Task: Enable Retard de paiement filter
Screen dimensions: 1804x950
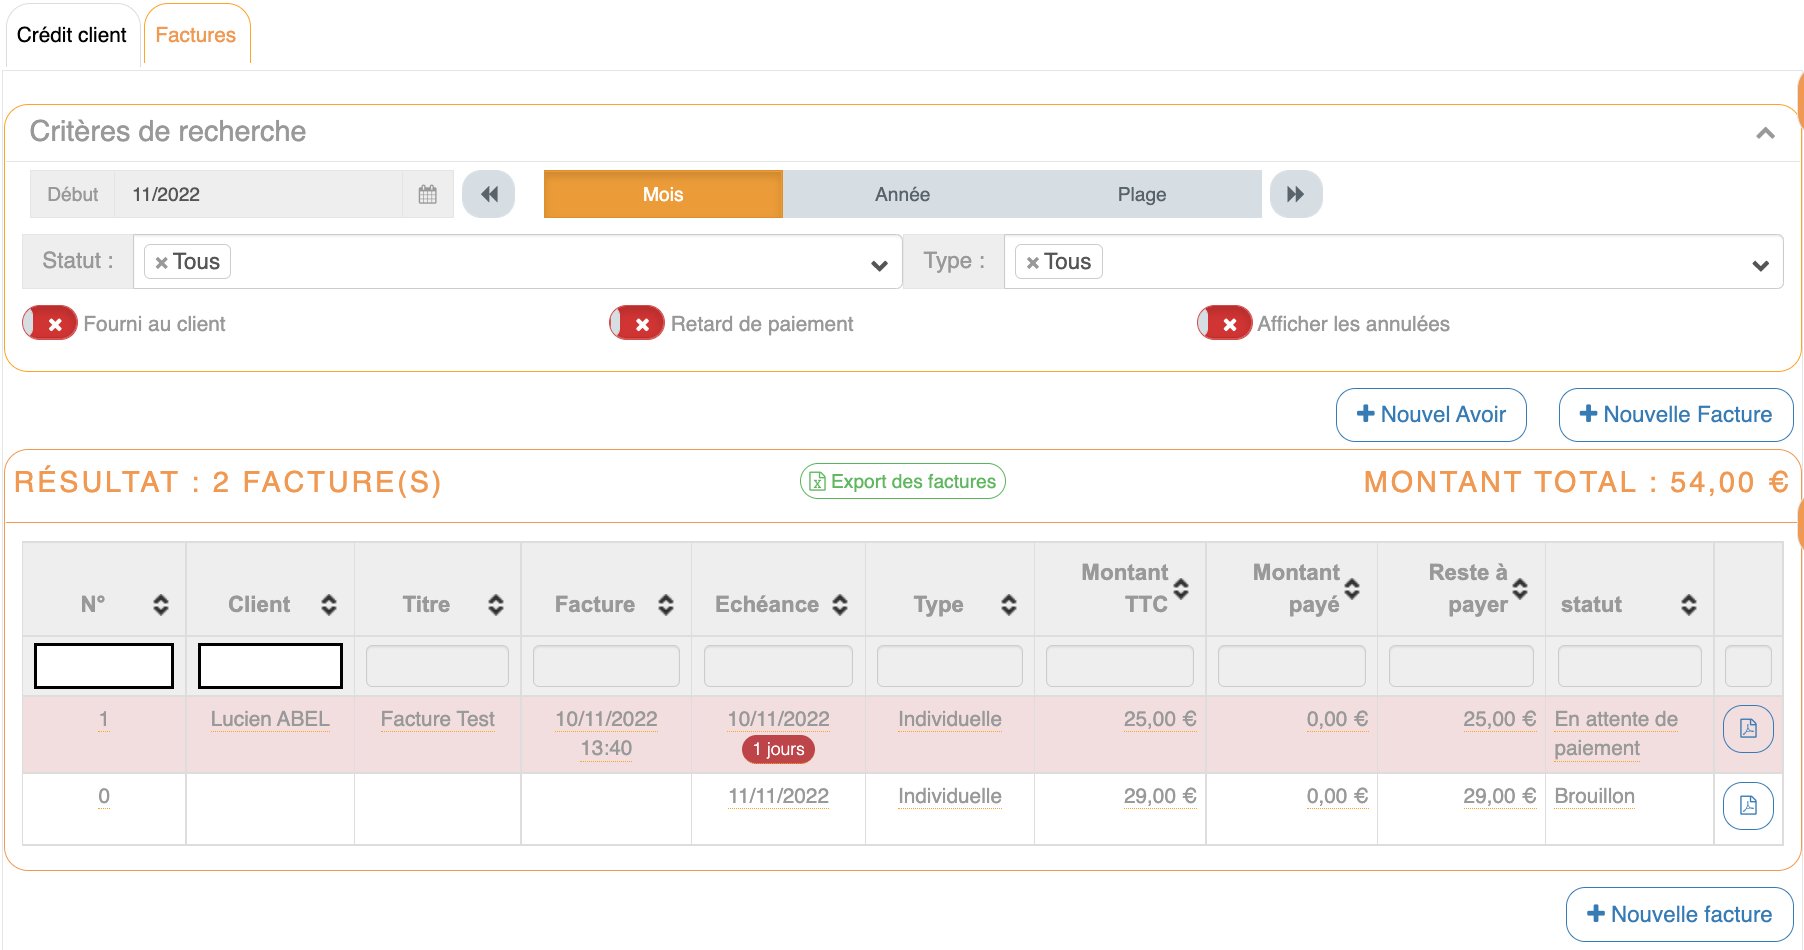Action: click(x=637, y=323)
